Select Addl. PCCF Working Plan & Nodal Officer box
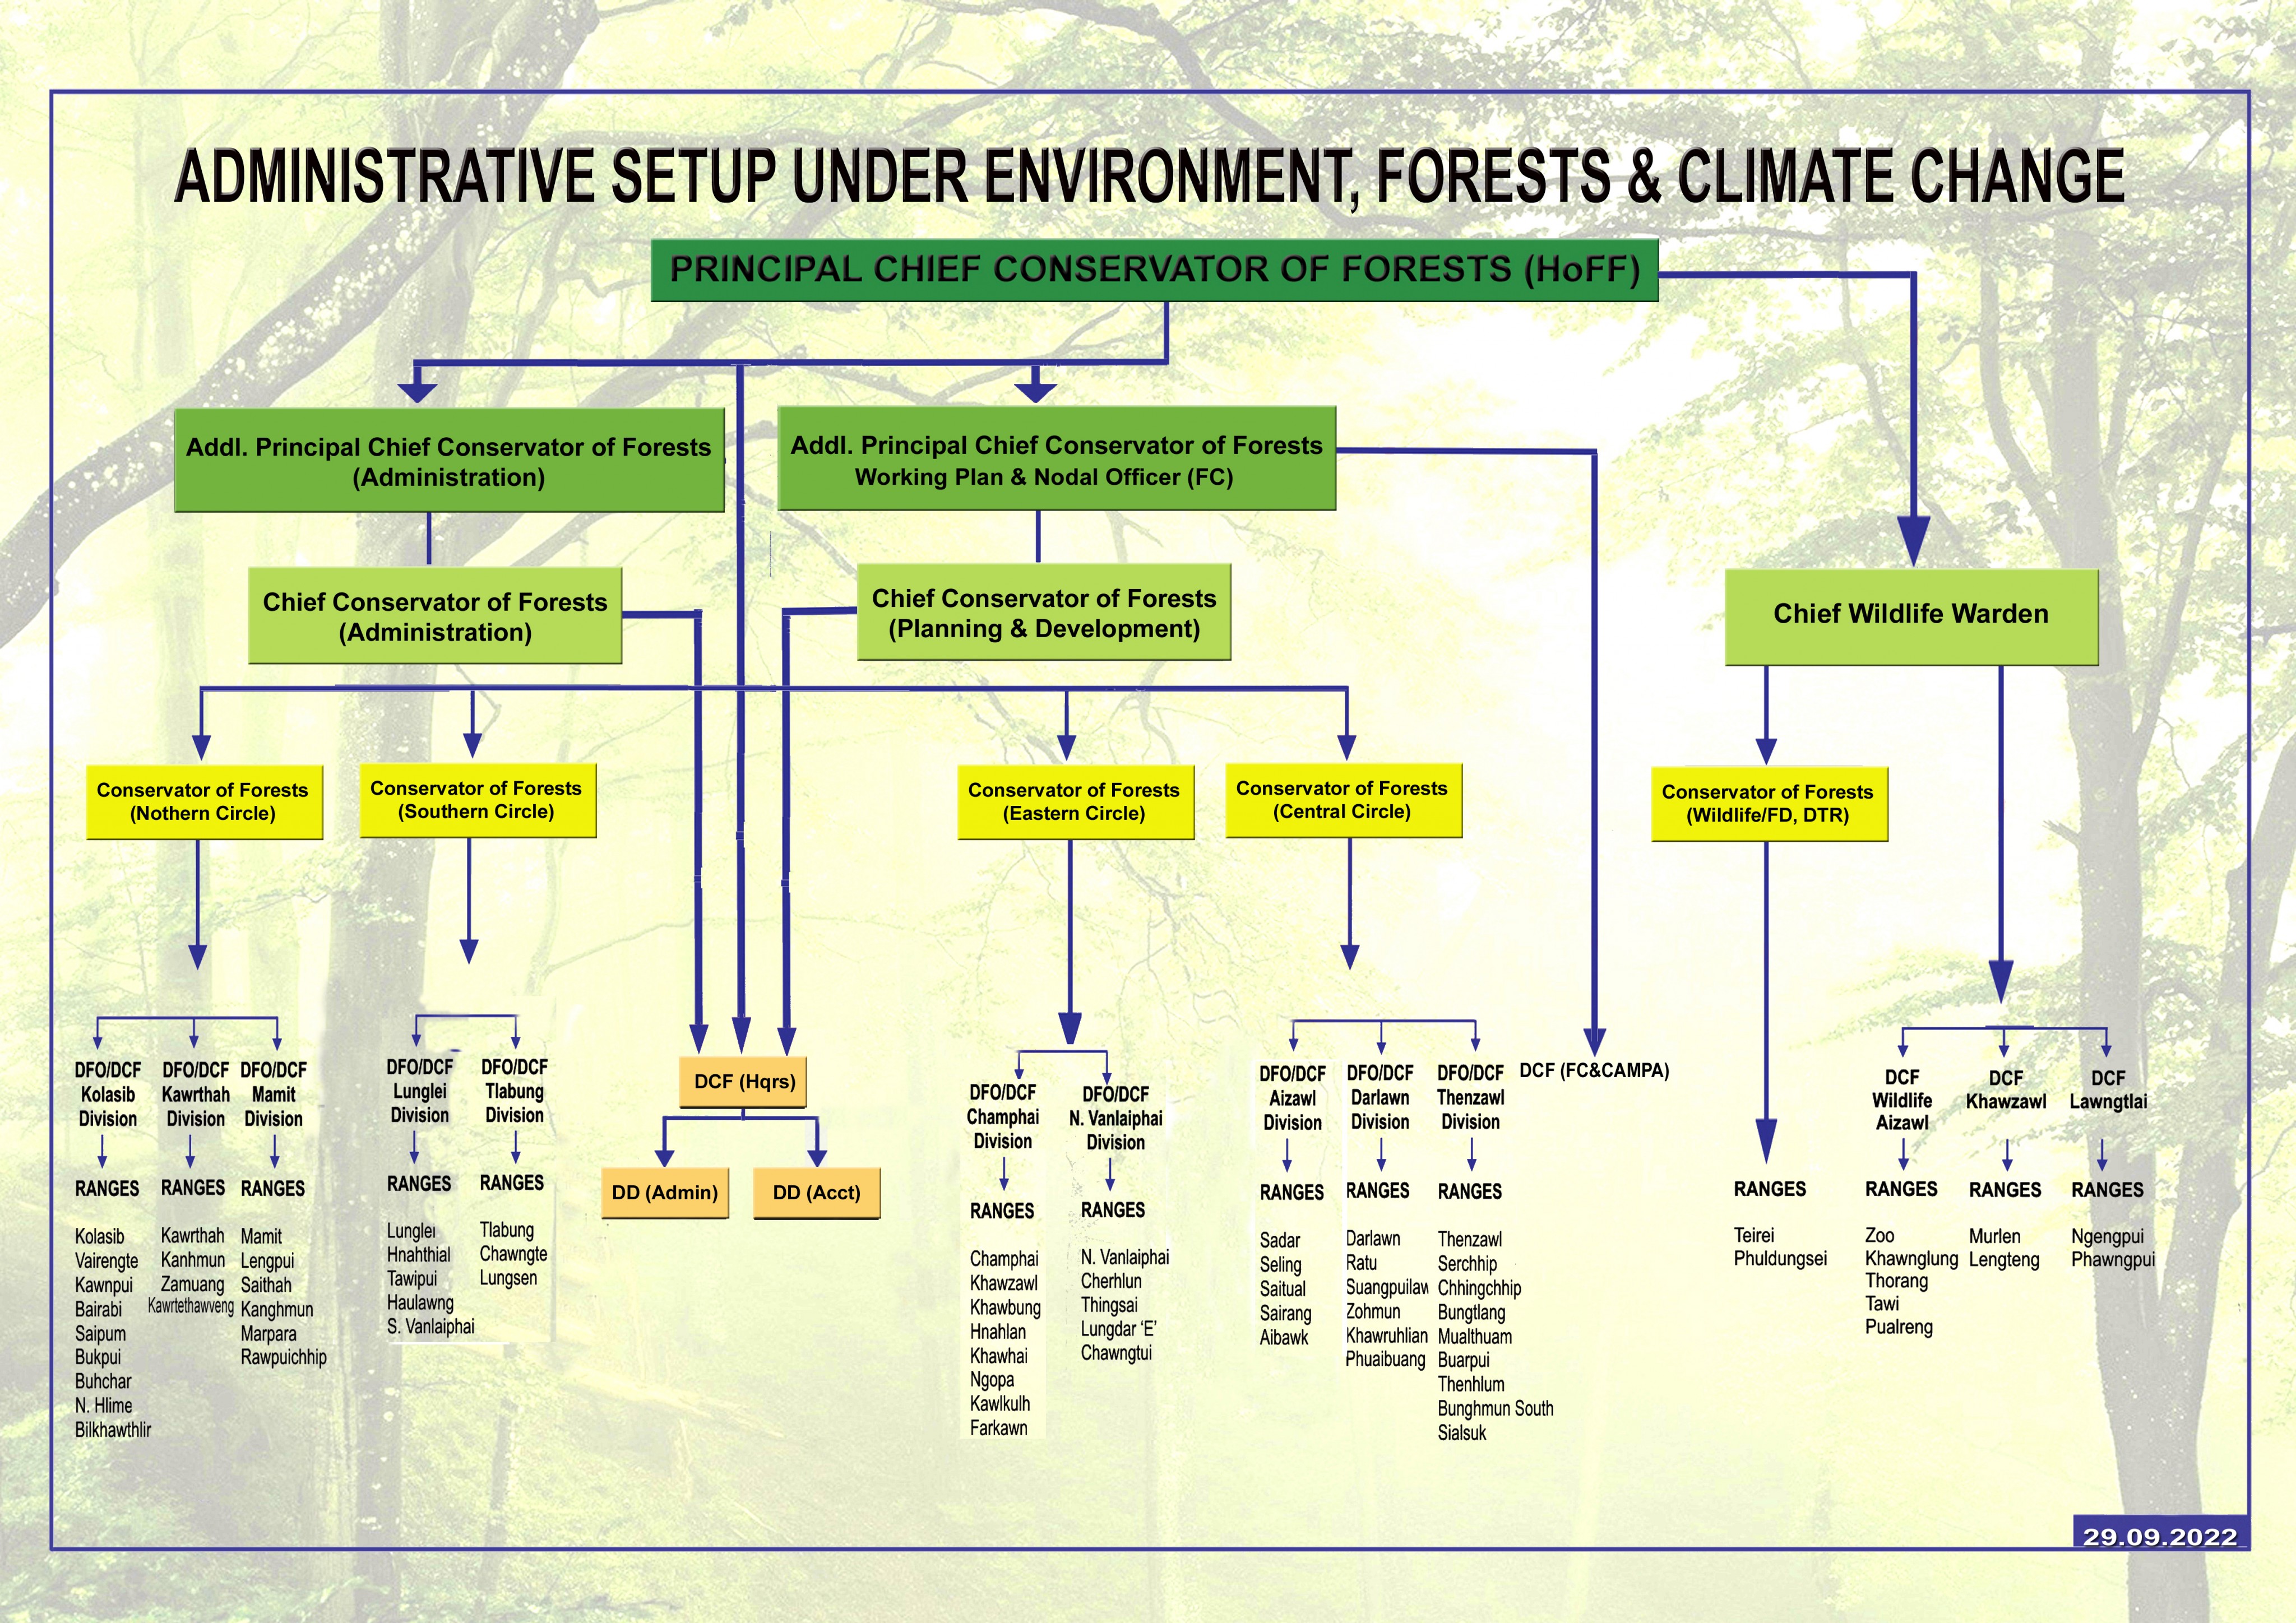The height and width of the screenshot is (1623, 2296). point(1057,459)
